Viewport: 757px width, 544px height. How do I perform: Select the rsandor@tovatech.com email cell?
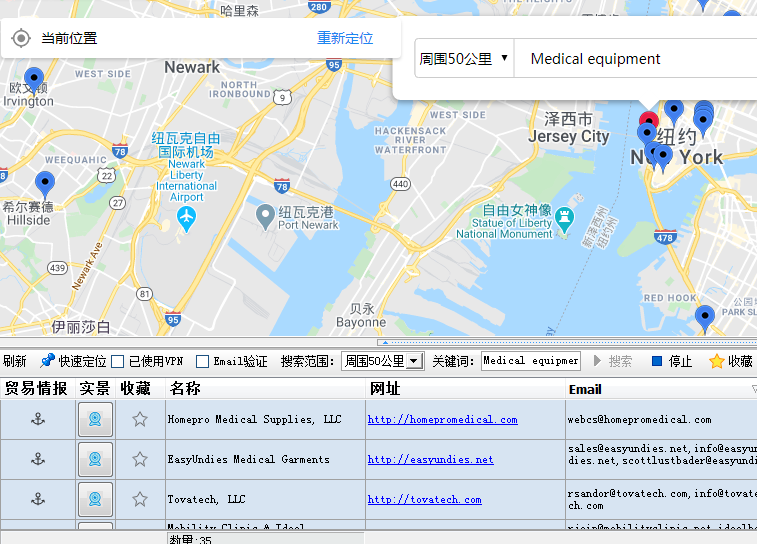(661, 499)
